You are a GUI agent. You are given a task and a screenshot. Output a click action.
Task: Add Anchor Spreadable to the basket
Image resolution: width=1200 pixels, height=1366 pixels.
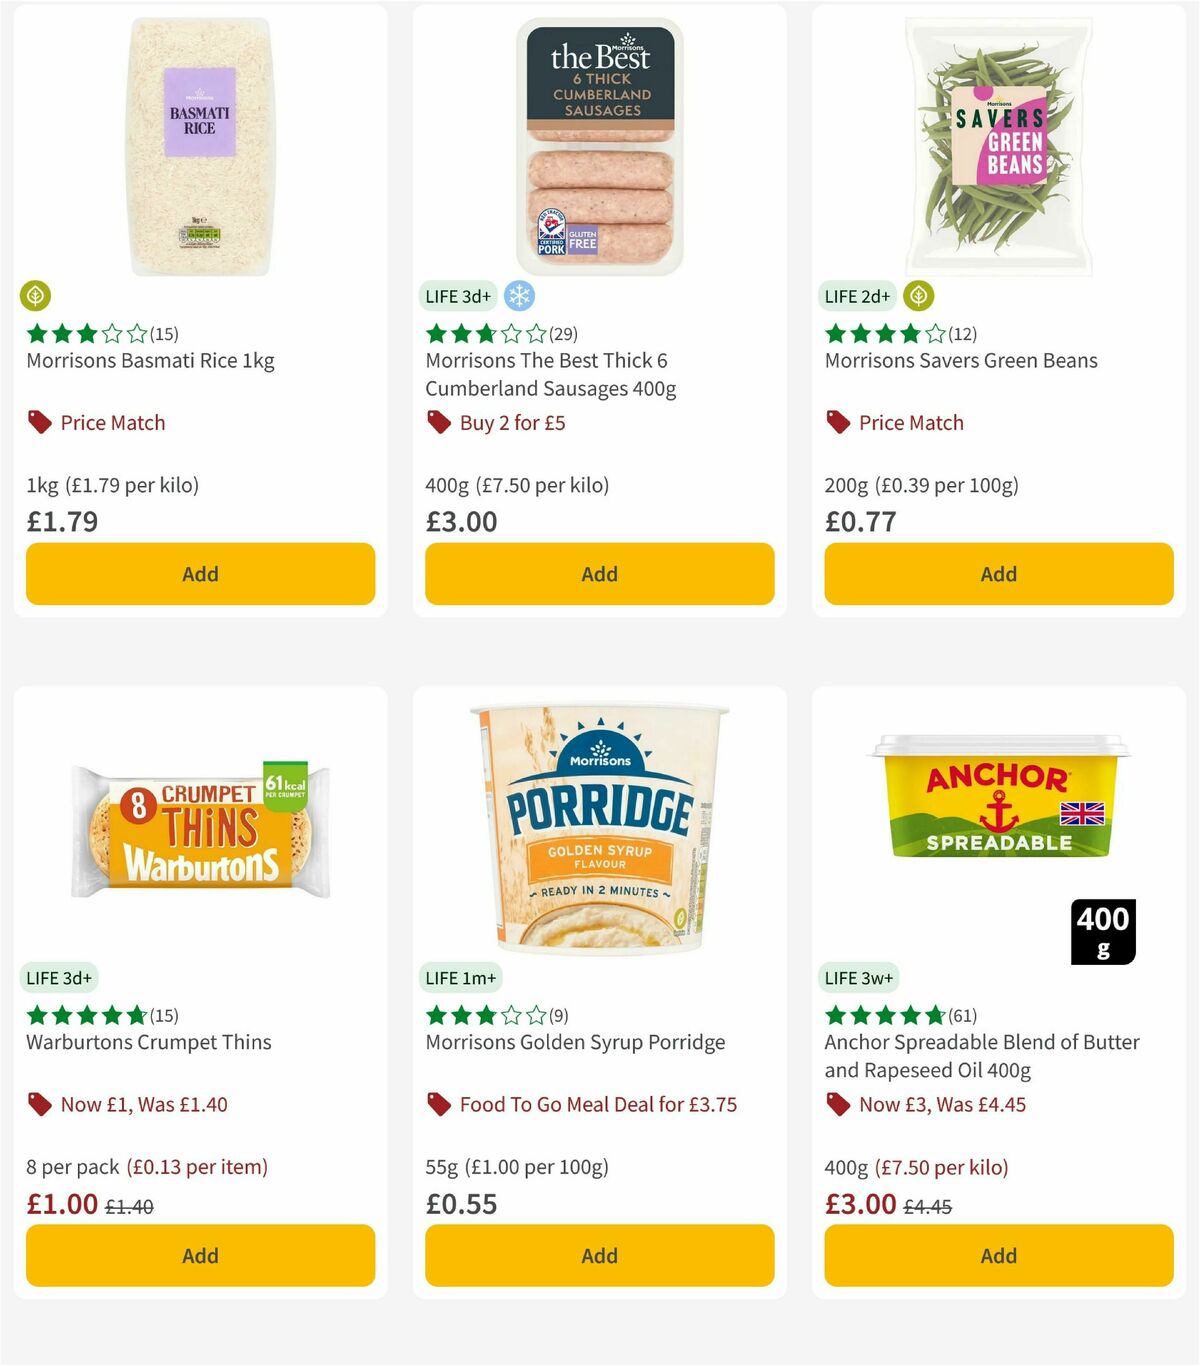coord(998,1255)
